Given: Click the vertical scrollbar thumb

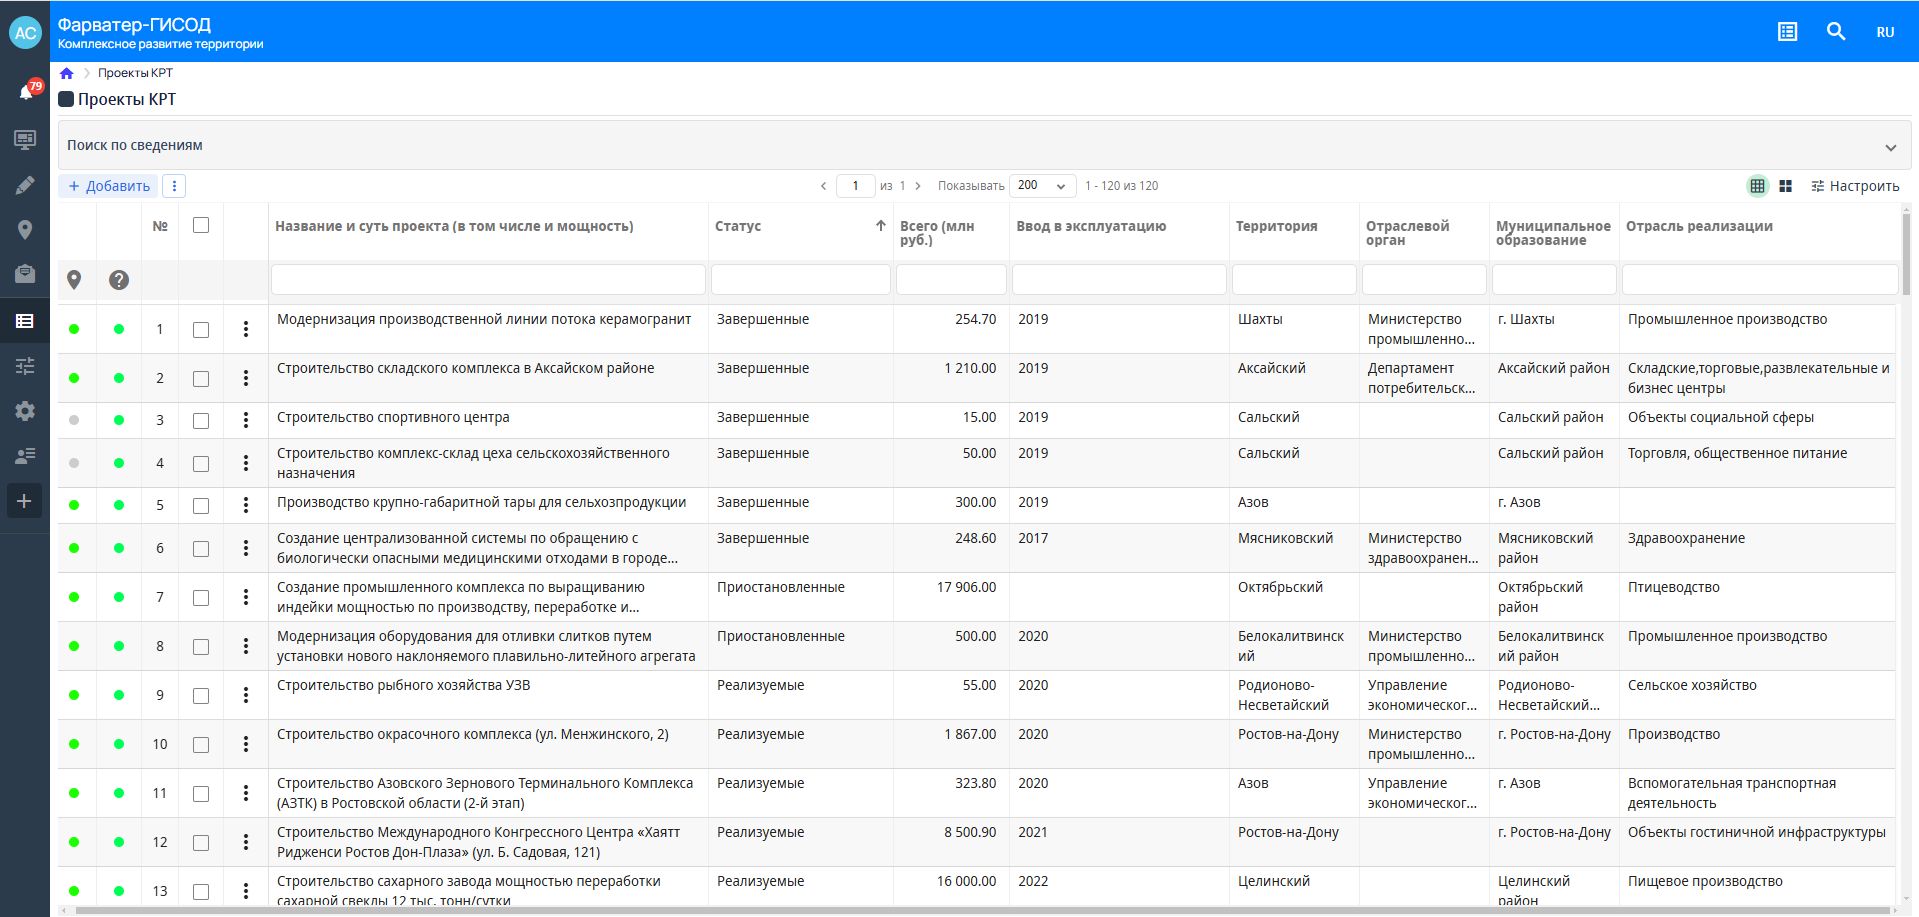Looking at the screenshot, I should point(1906,255).
